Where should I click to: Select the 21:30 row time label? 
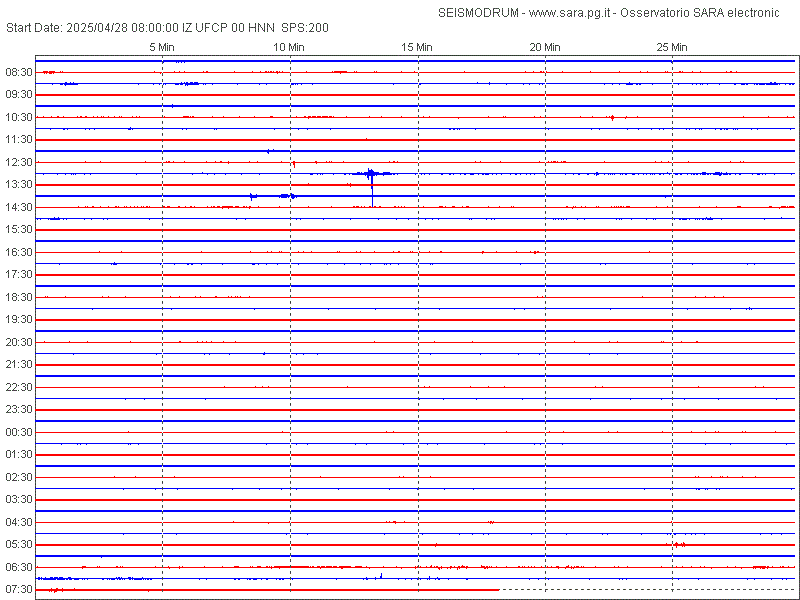(19, 365)
